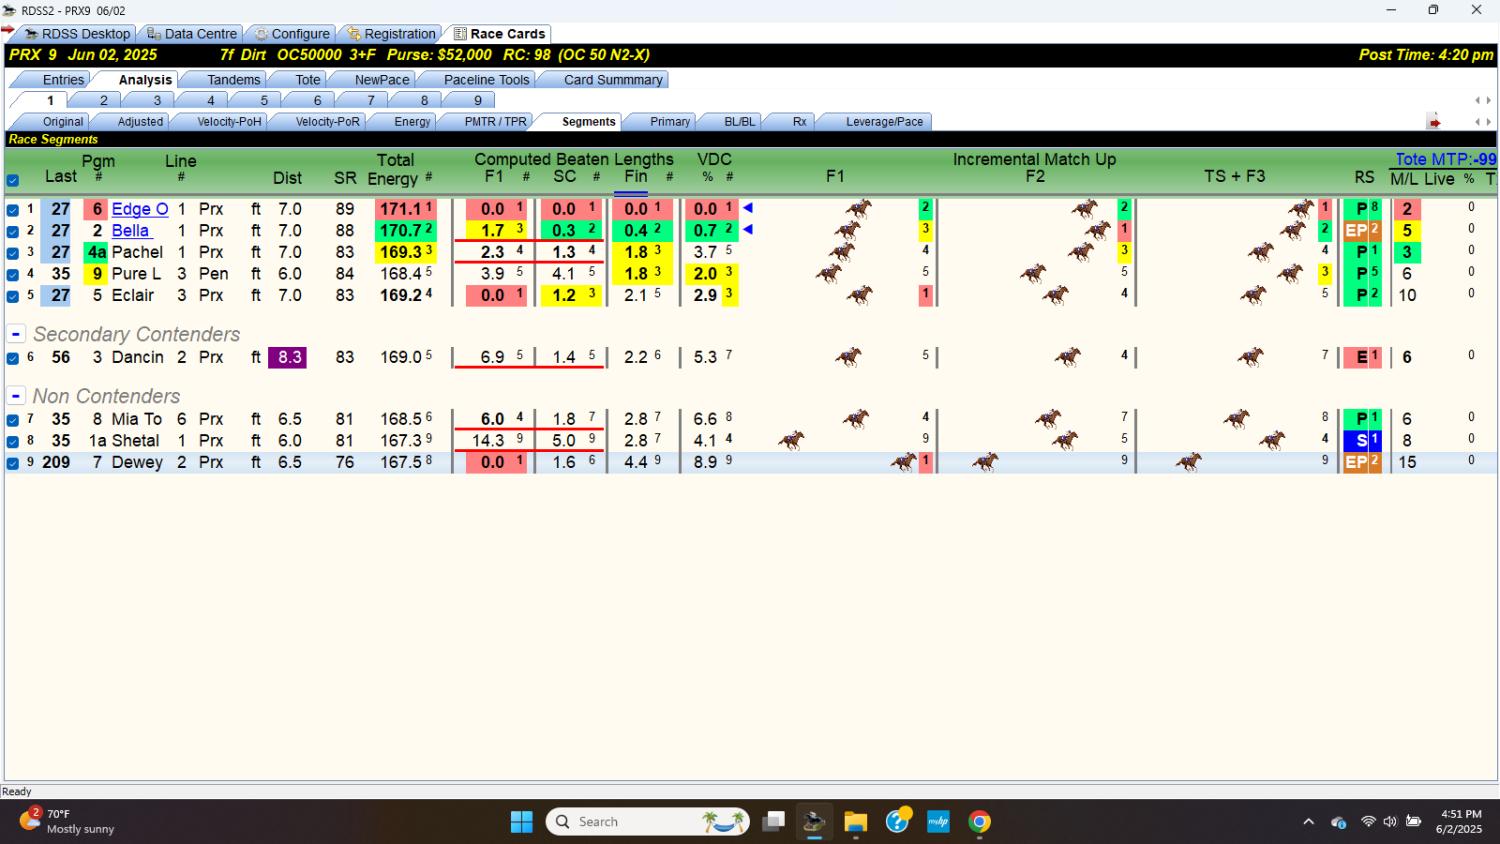The height and width of the screenshot is (844, 1500).
Task: Click the red arrow export icon beside the view tabs
Action: tap(1434, 122)
